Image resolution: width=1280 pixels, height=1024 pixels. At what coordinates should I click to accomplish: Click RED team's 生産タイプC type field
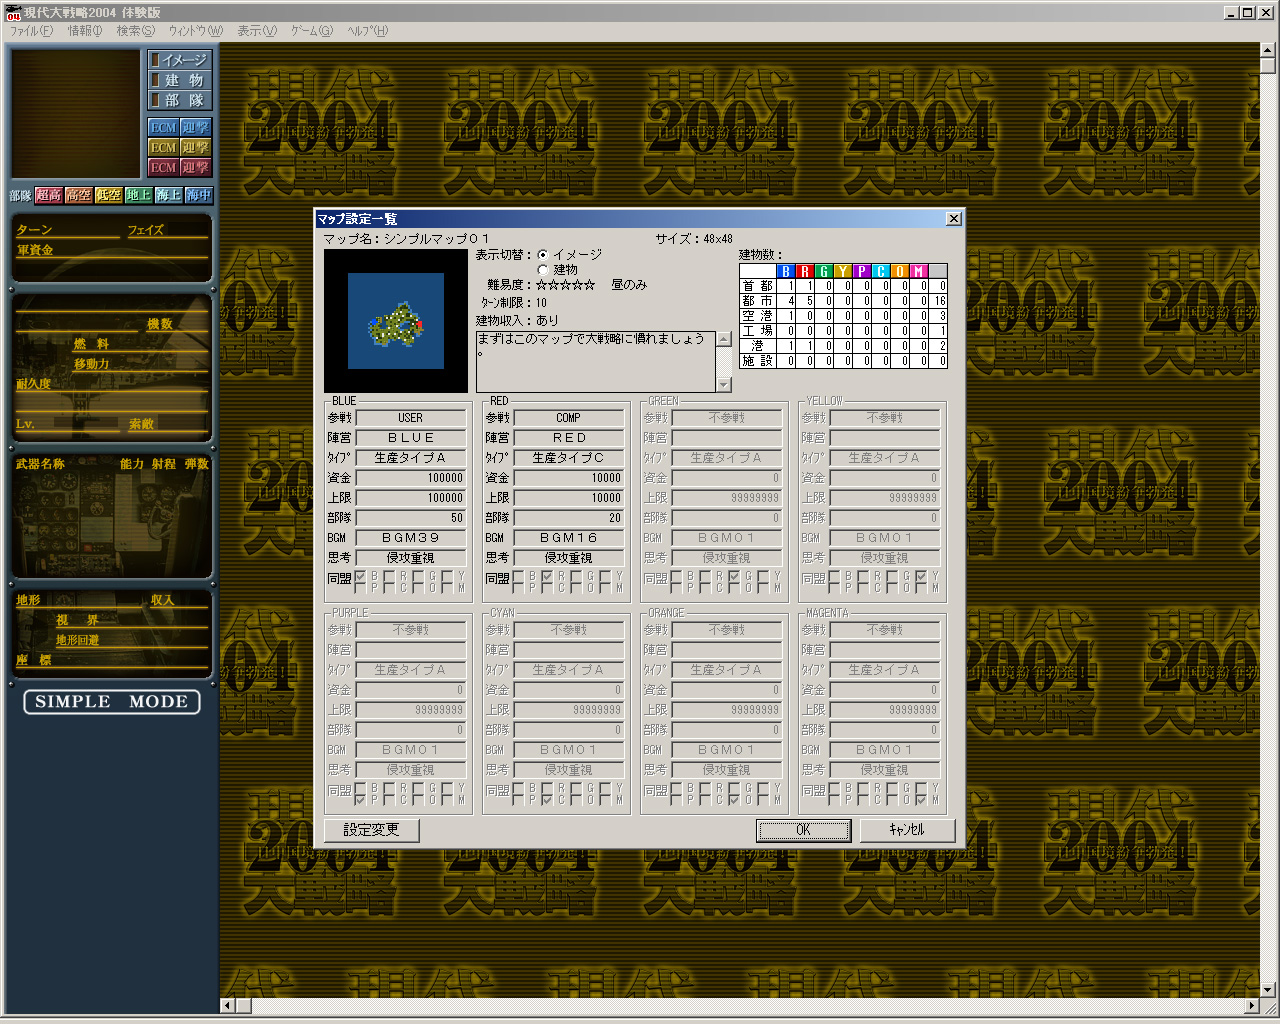[568, 458]
